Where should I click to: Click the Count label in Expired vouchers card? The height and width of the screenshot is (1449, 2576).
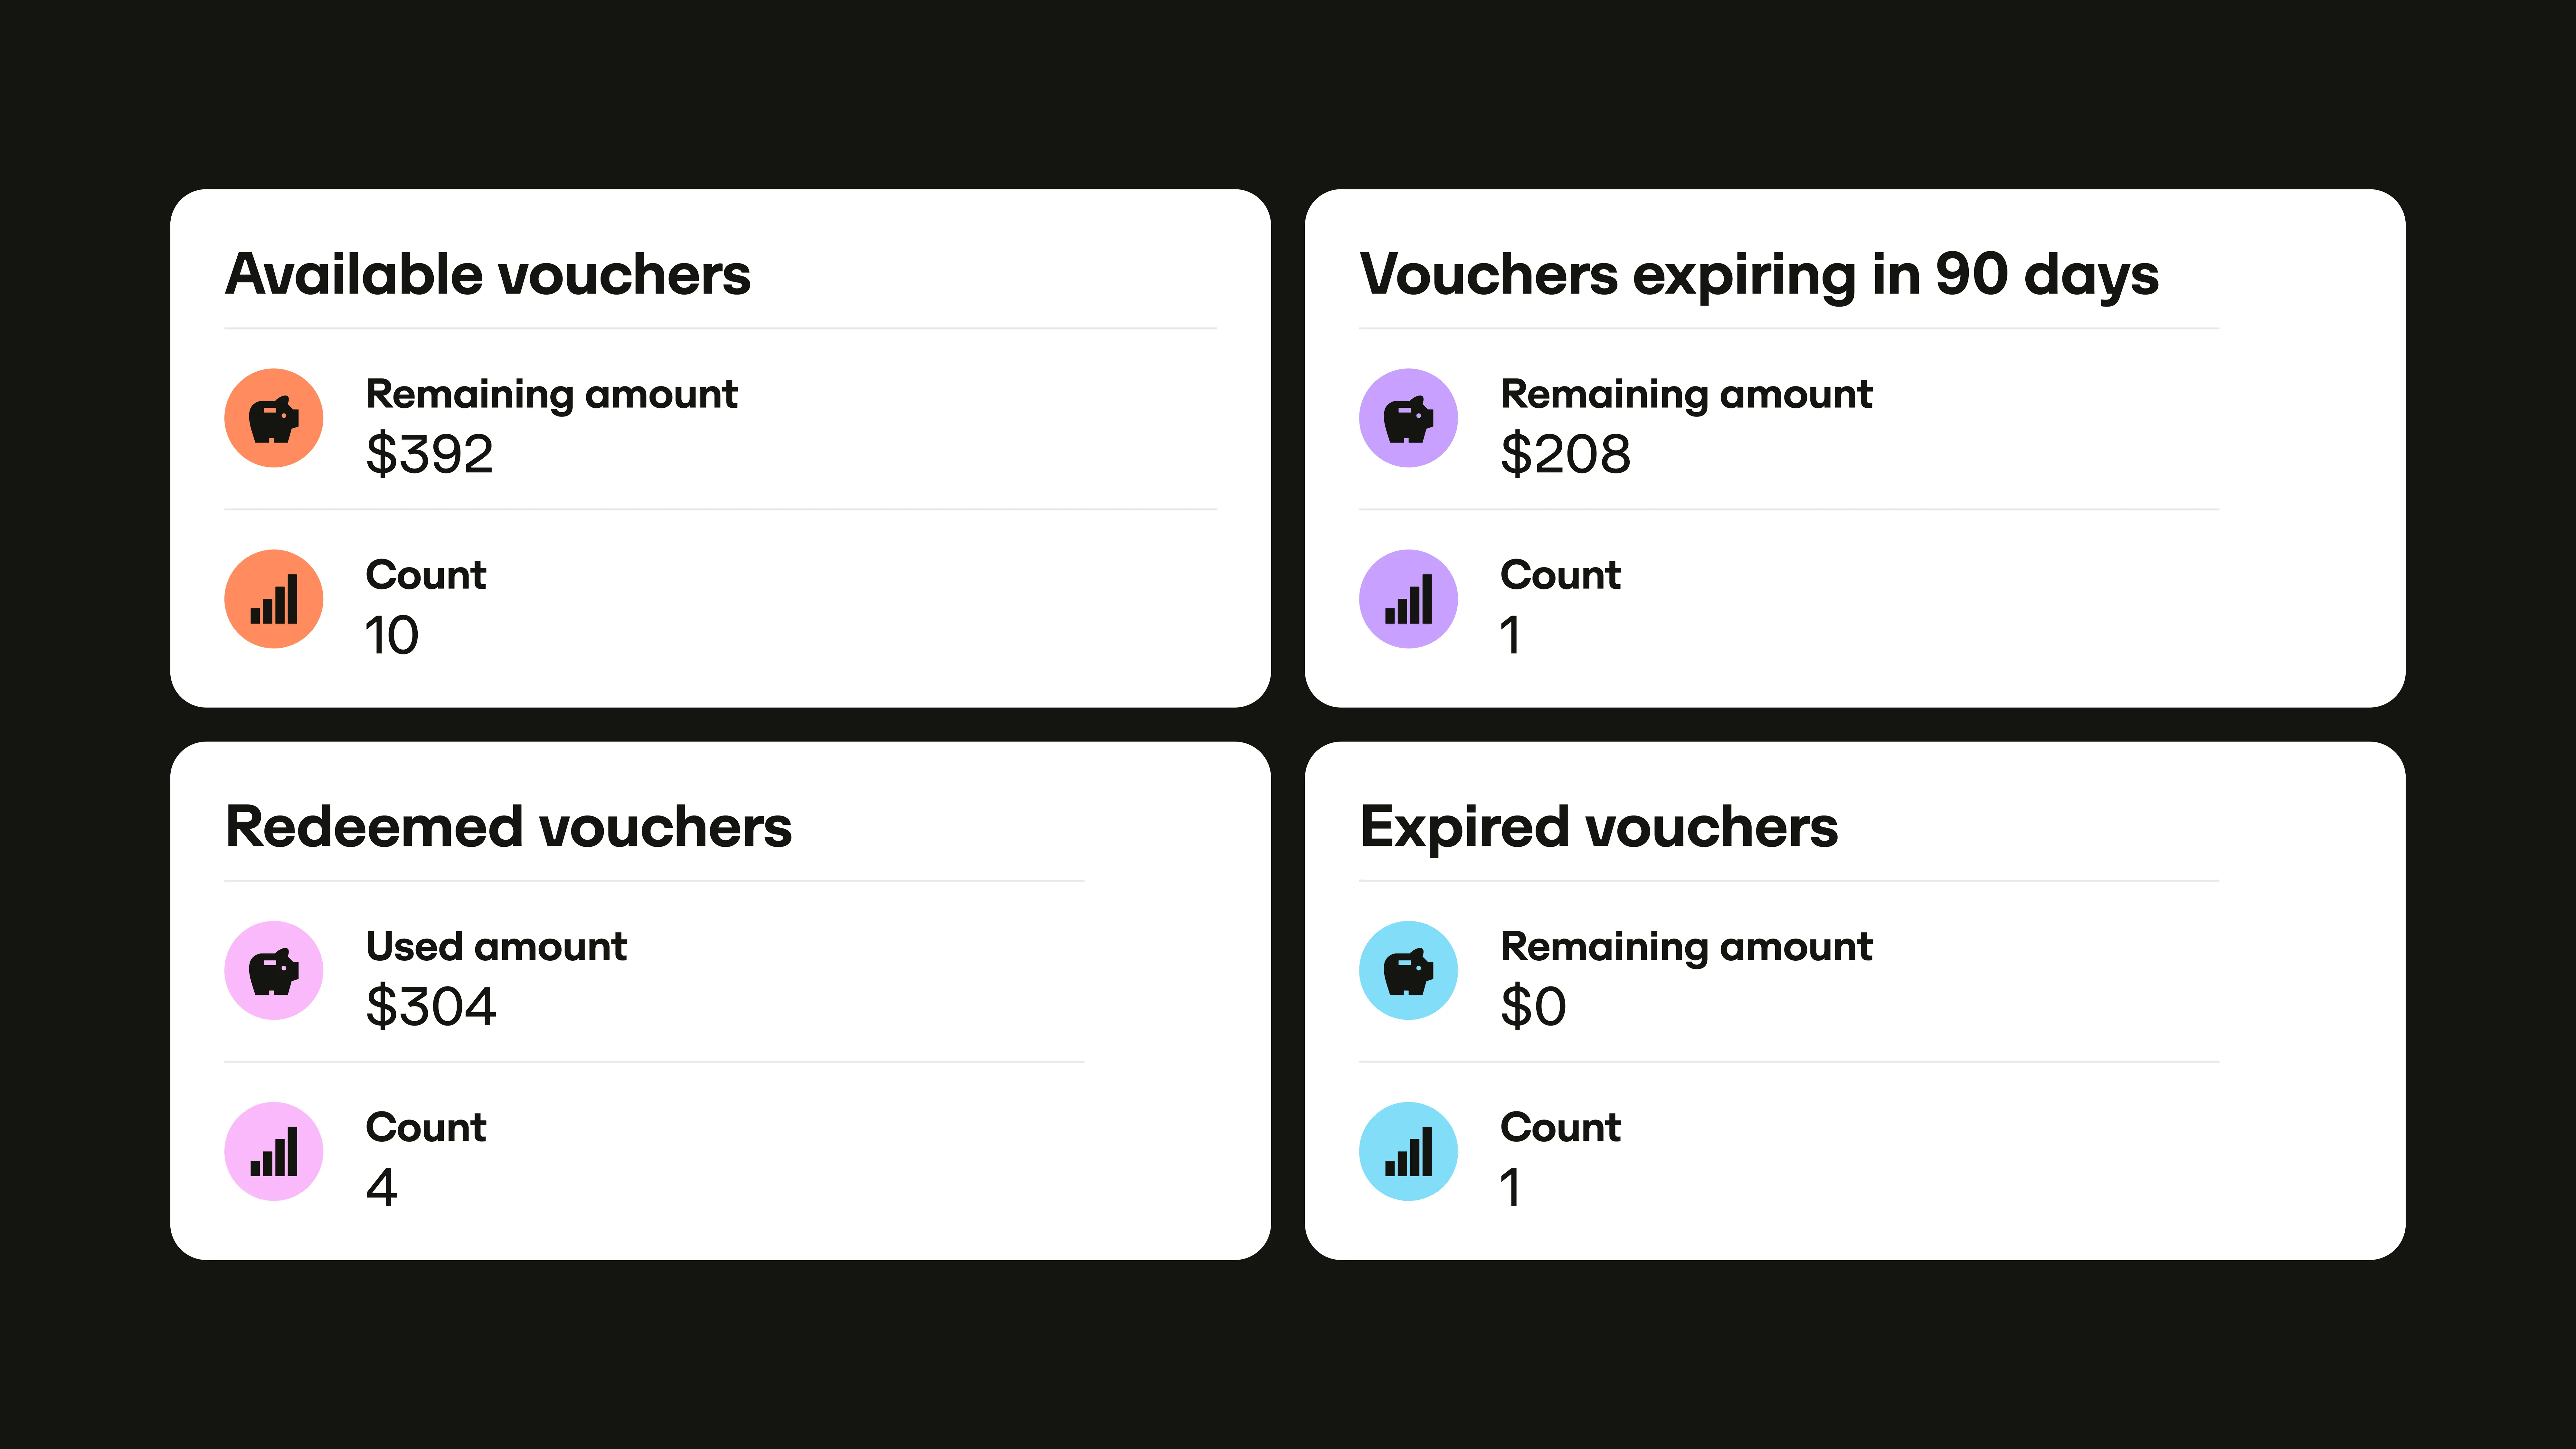pos(1561,1127)
